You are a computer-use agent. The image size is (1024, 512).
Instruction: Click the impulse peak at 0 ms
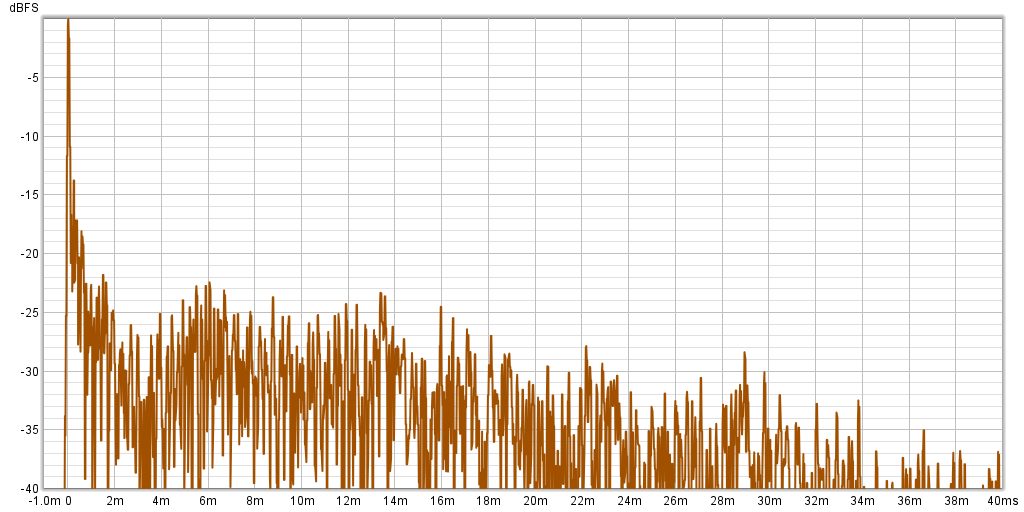point(68,20)
